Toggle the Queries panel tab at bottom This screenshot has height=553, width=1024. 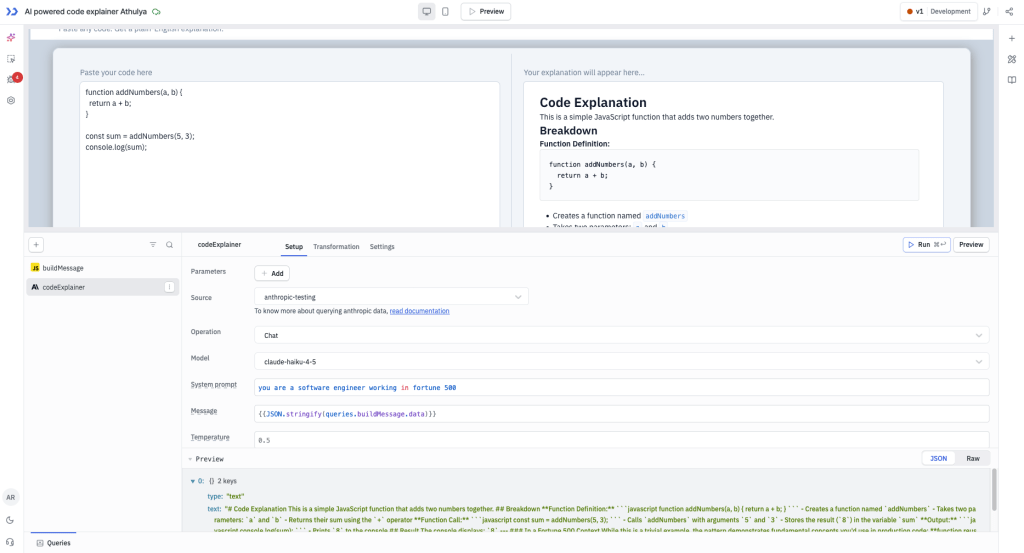pos(54,543)
